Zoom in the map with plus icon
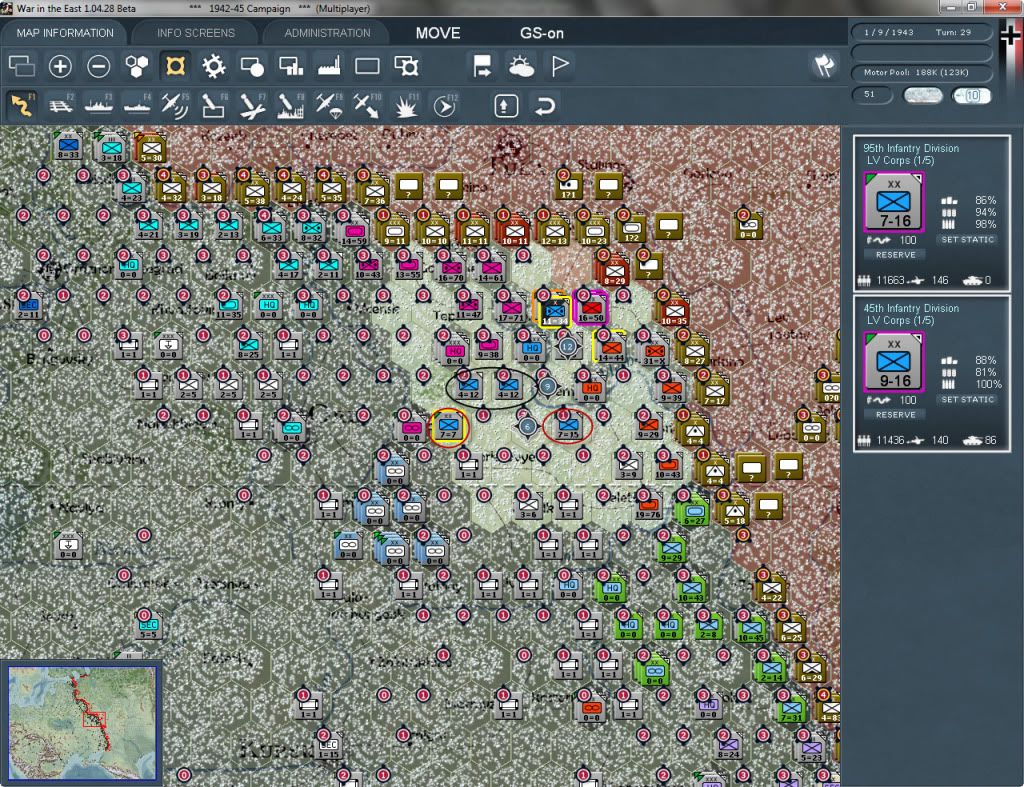The height and width of the screenshot is (787, 1024). click(60, 66)
